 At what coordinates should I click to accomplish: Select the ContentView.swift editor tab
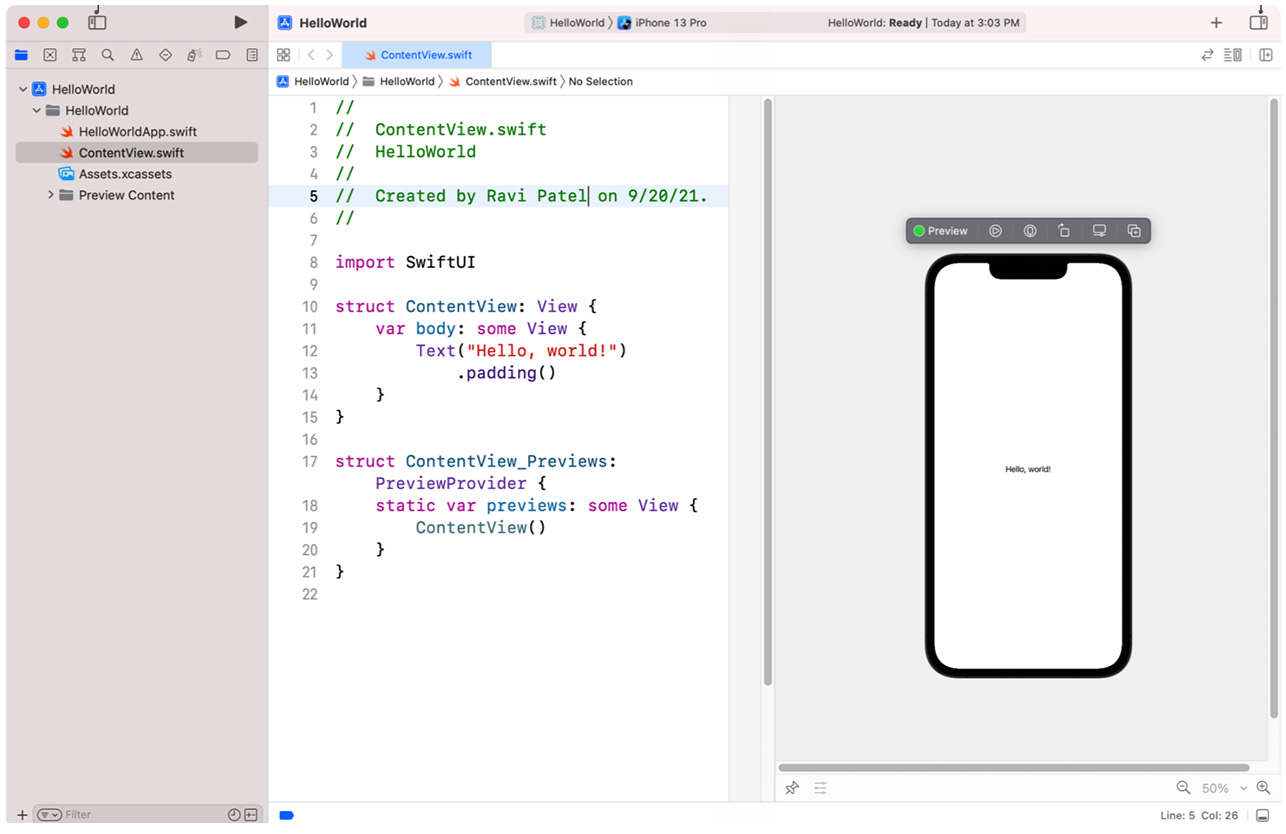pos(417,55)
